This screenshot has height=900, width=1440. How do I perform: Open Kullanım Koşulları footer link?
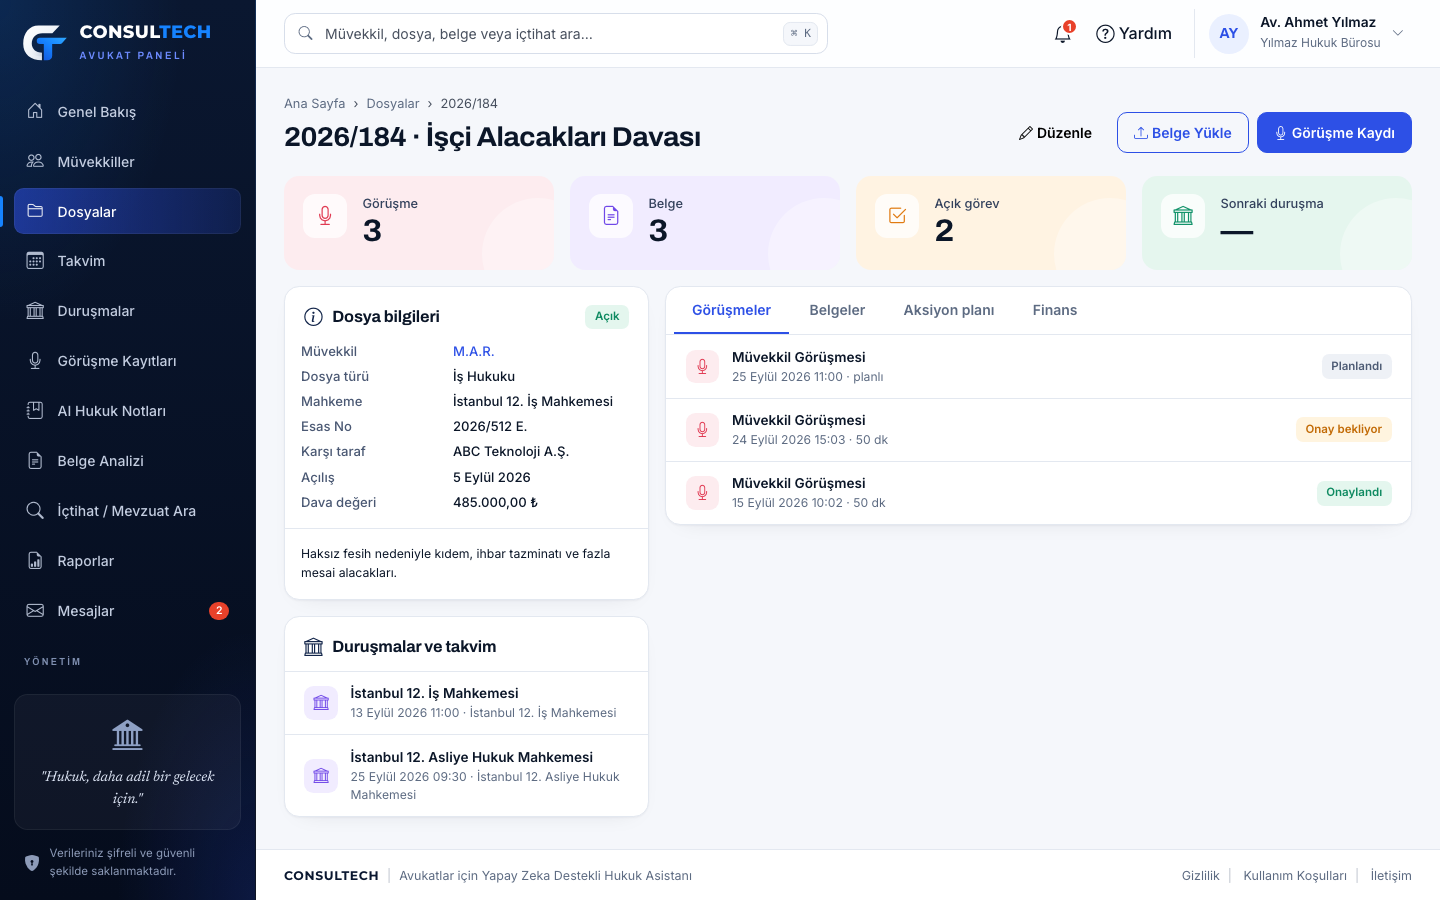(1295, 876)
